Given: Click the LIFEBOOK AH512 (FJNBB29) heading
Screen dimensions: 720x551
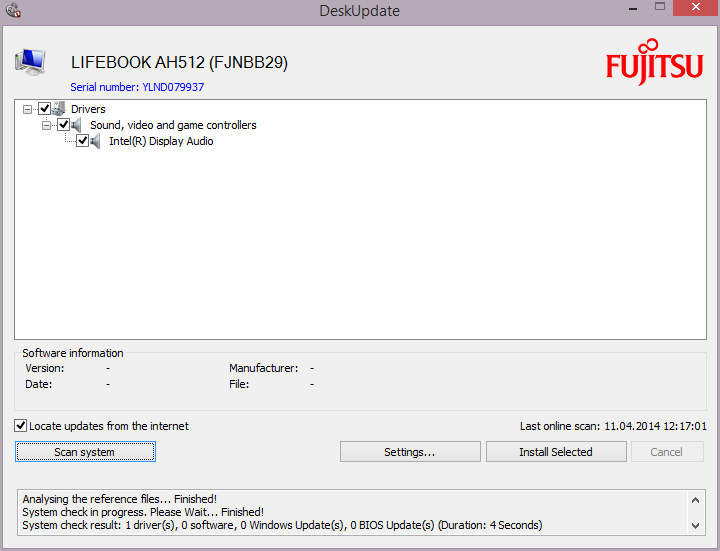Looking at the screenshot, I should pyautogui.click(x=179, y=62).
